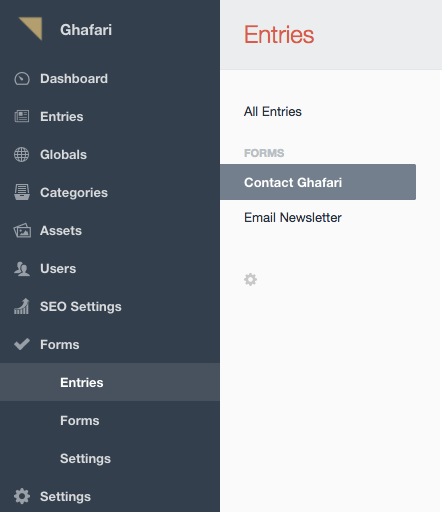
Task: Select the SEO Settings chart icon
Action: [x=22, y=306]
